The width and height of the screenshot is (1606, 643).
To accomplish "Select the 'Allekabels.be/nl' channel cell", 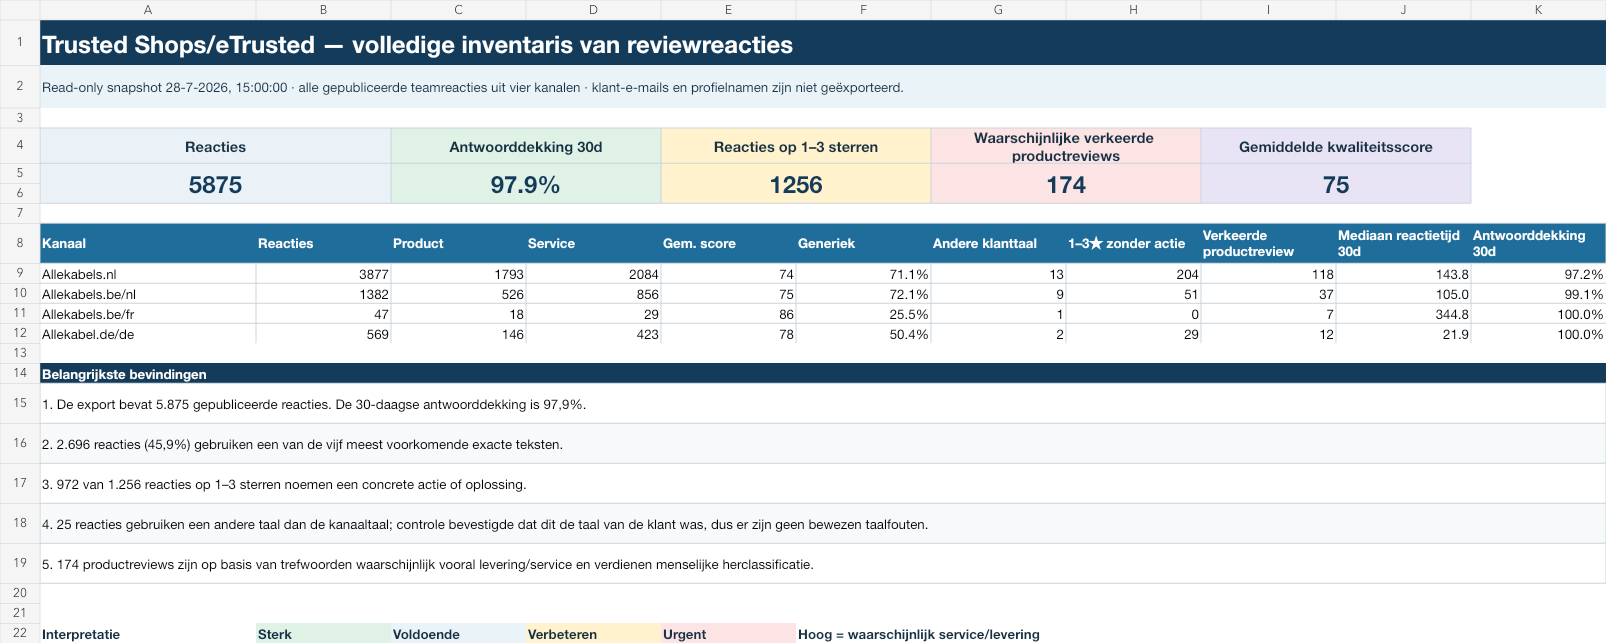I will tap(148, 294).
